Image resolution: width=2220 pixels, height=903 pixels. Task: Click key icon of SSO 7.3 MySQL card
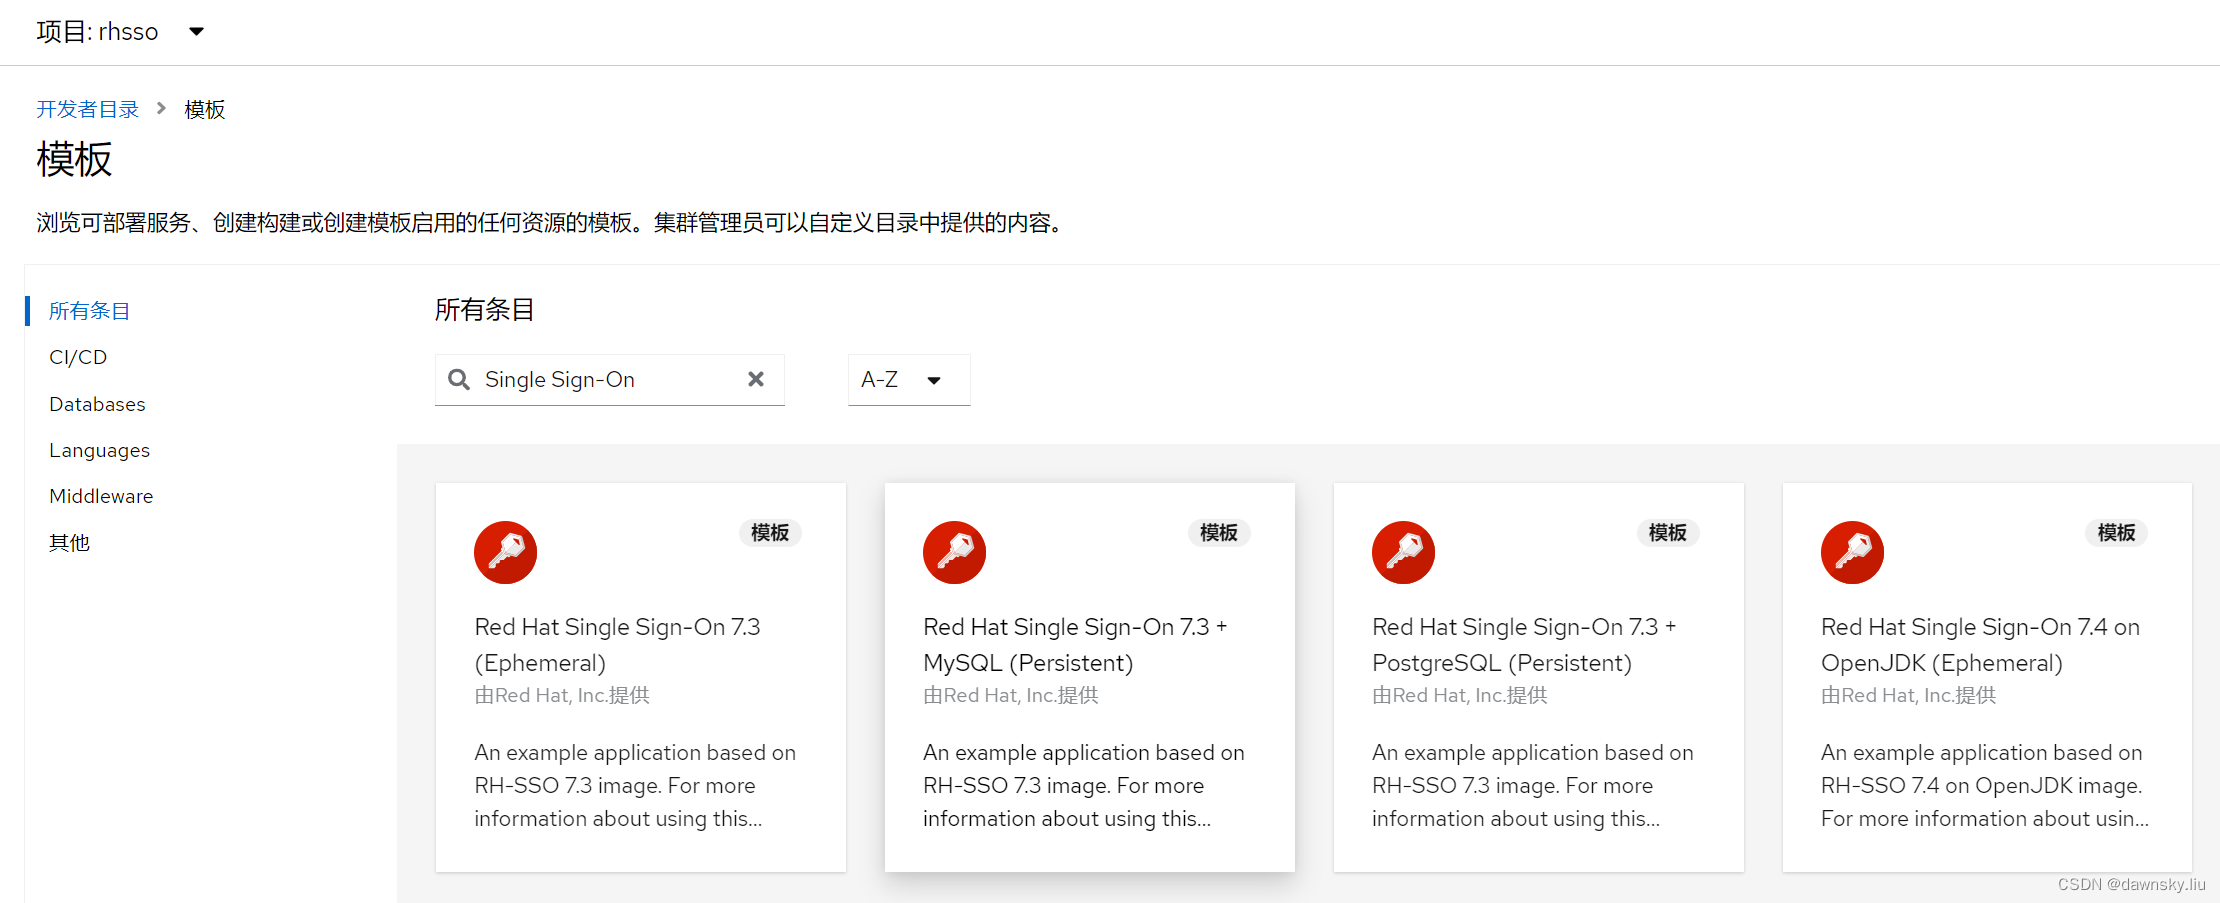pyautogui.click(x=954, y=552)
